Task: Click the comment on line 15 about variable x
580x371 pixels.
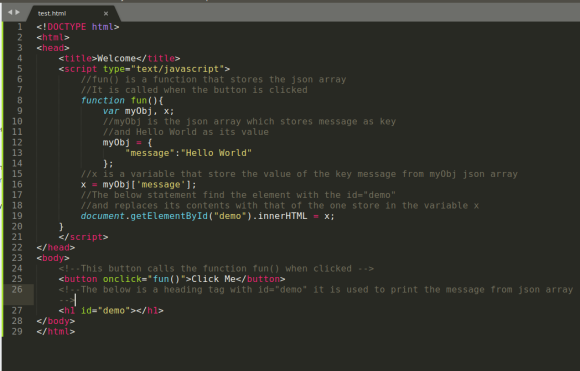Action: click(299, 174)
